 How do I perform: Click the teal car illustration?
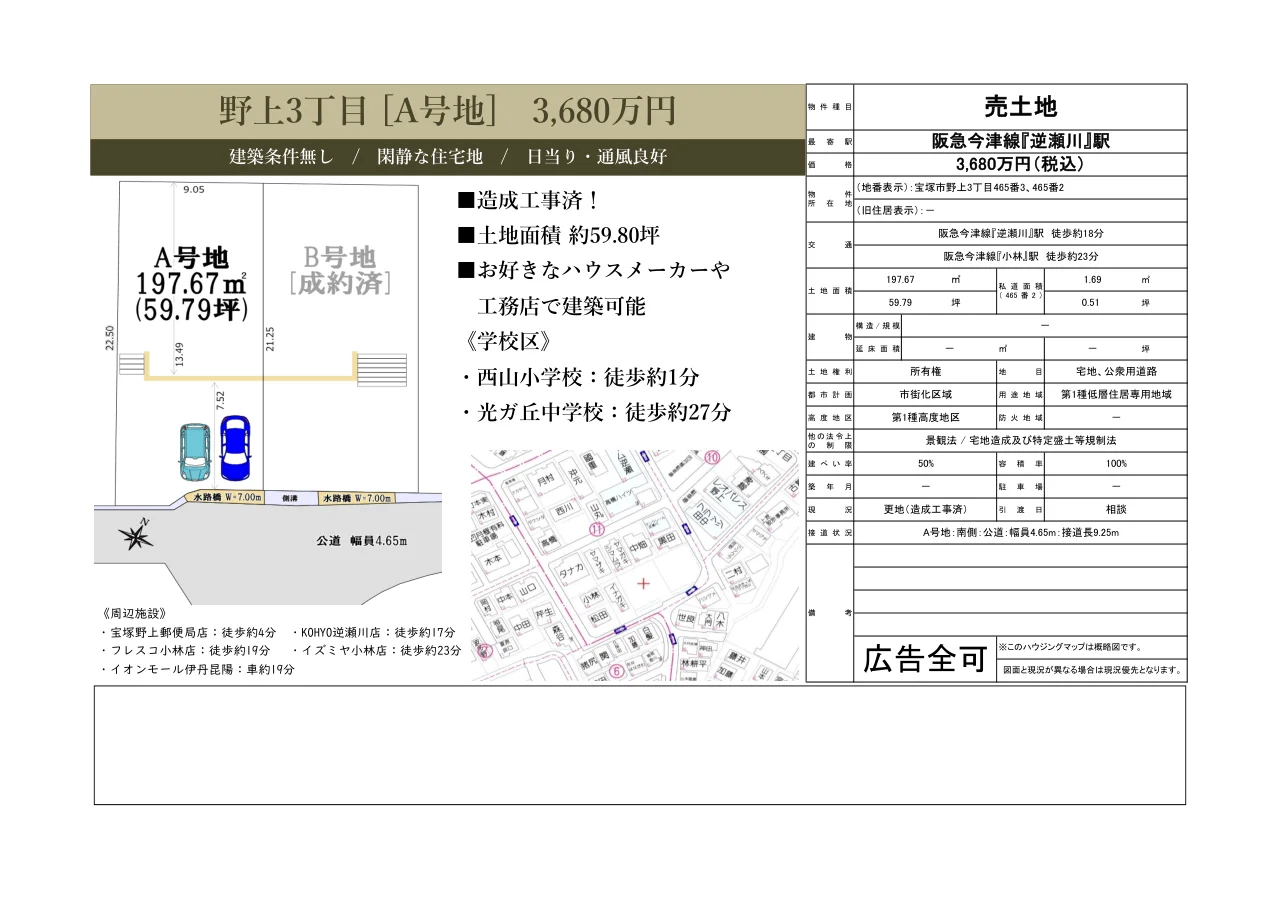tap(195, 451)
